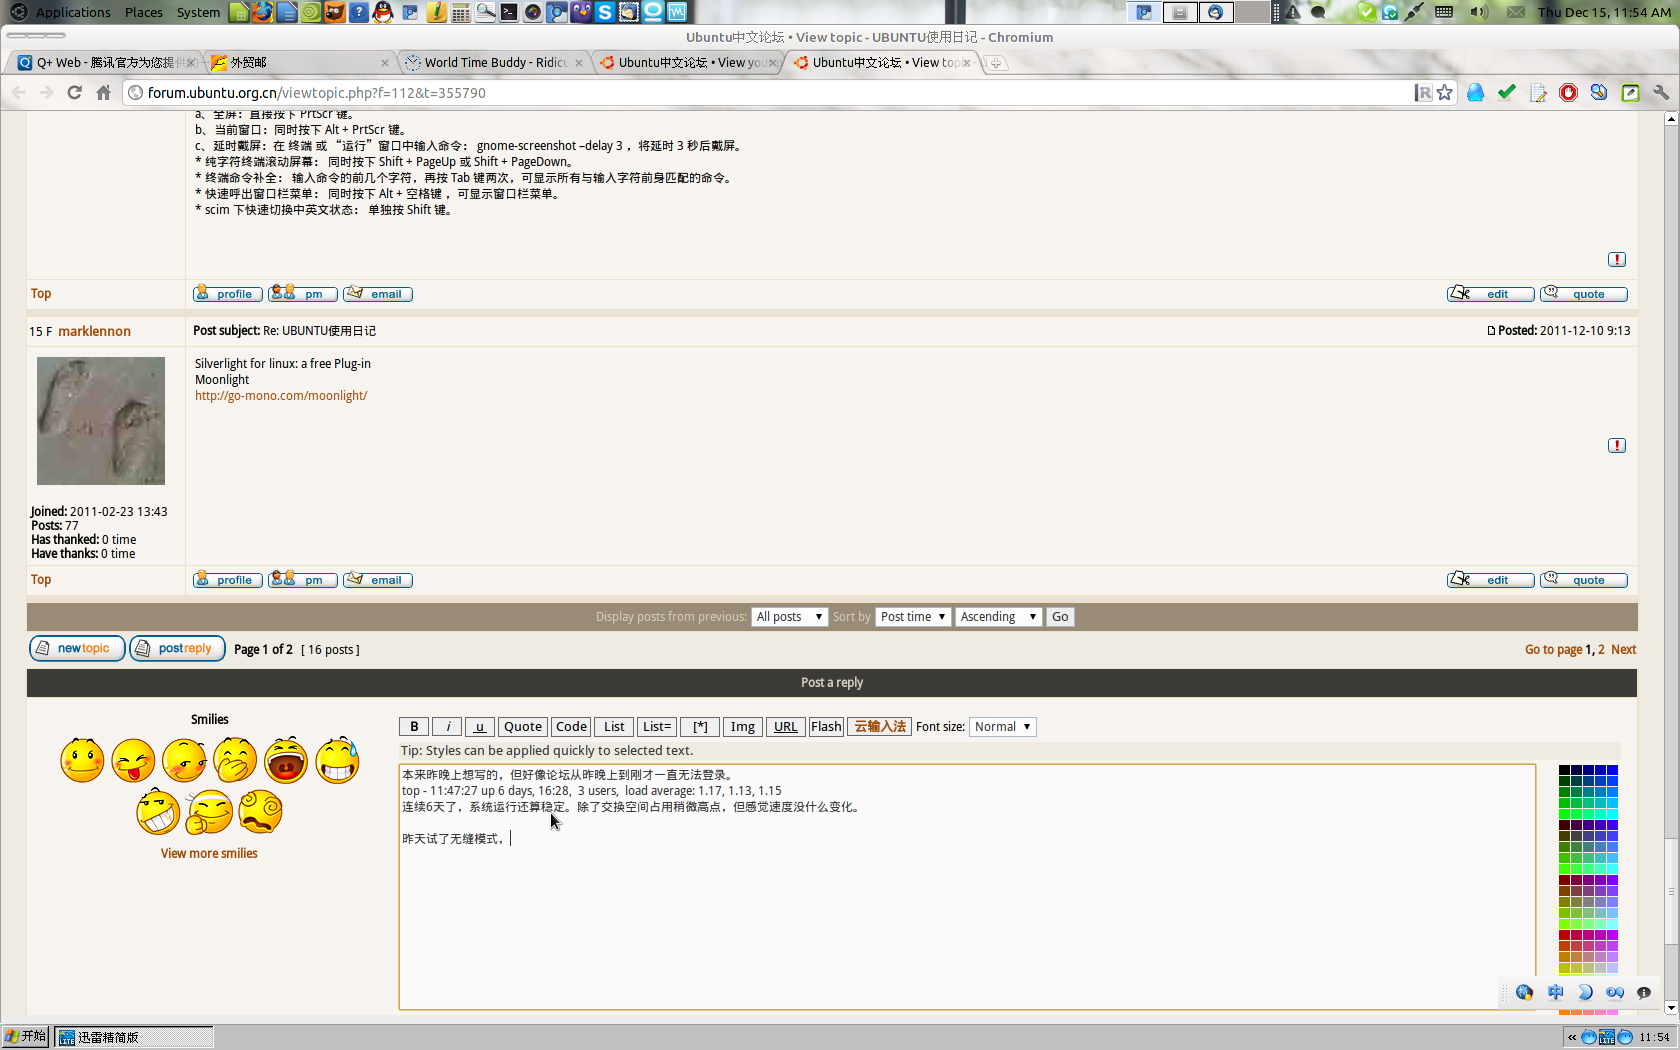Open the Chromium wrench settings menu
The image size is (1680, 1050).
(1661, 92)
